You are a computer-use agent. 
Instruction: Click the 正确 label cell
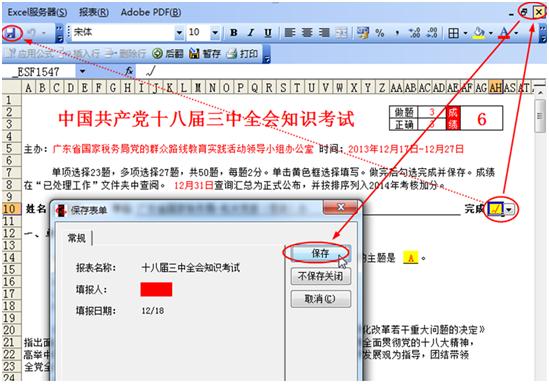(x=404, y=125)
